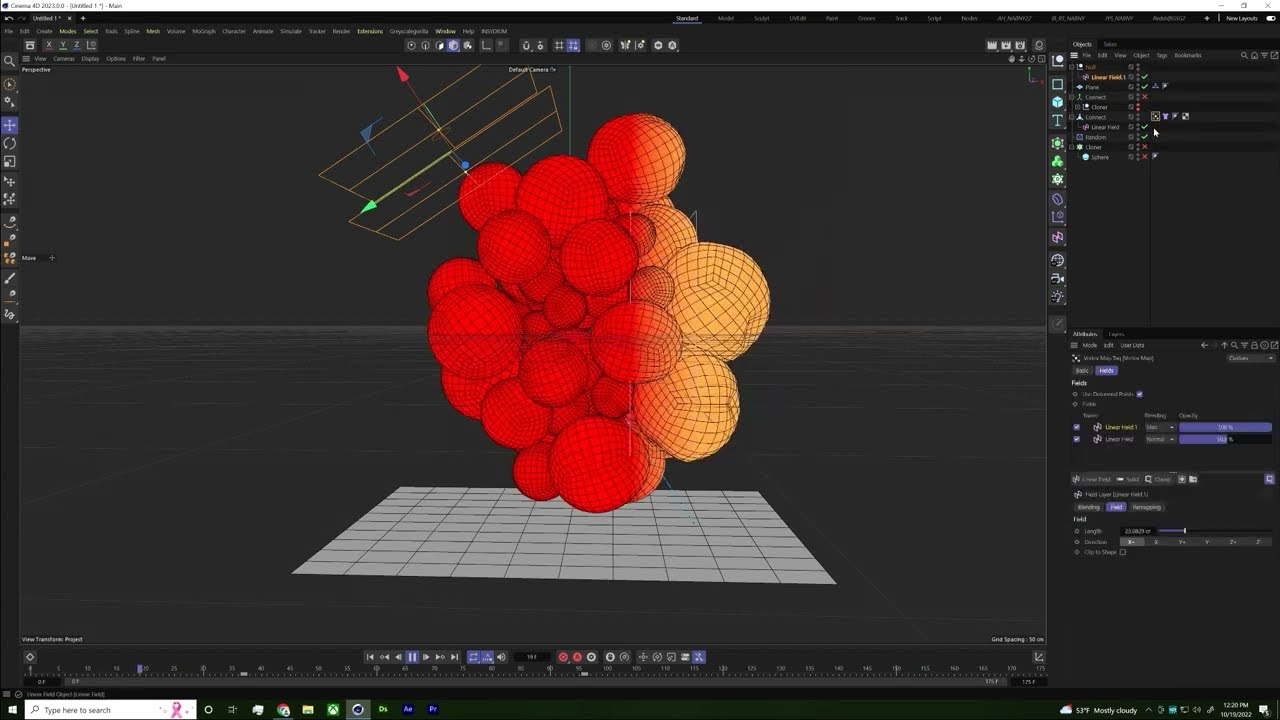Click the autokey button next to record

(x=577, y=657)
